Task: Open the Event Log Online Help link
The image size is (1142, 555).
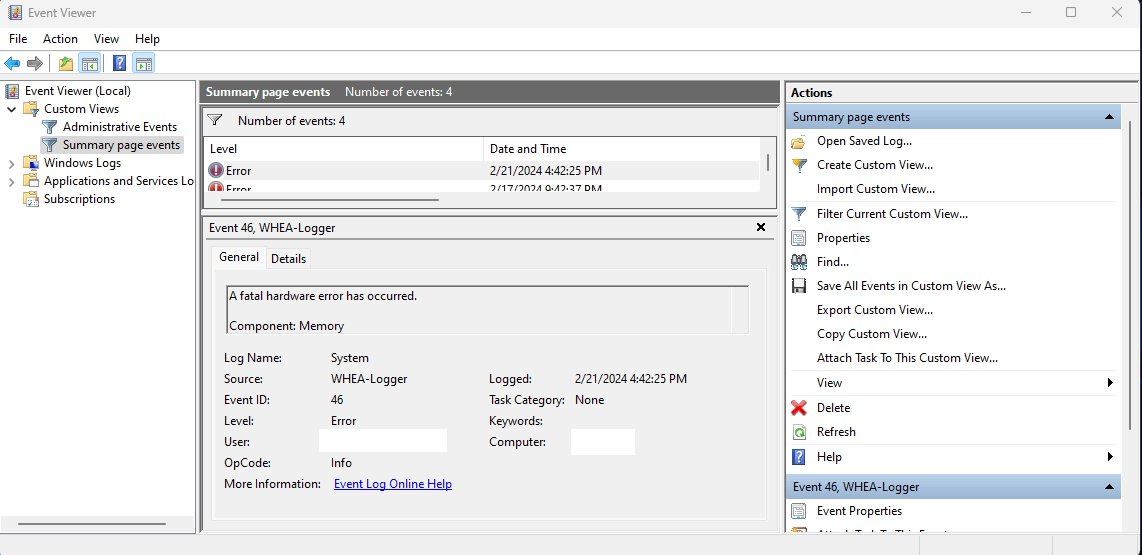Action: (x=393, y=484)
